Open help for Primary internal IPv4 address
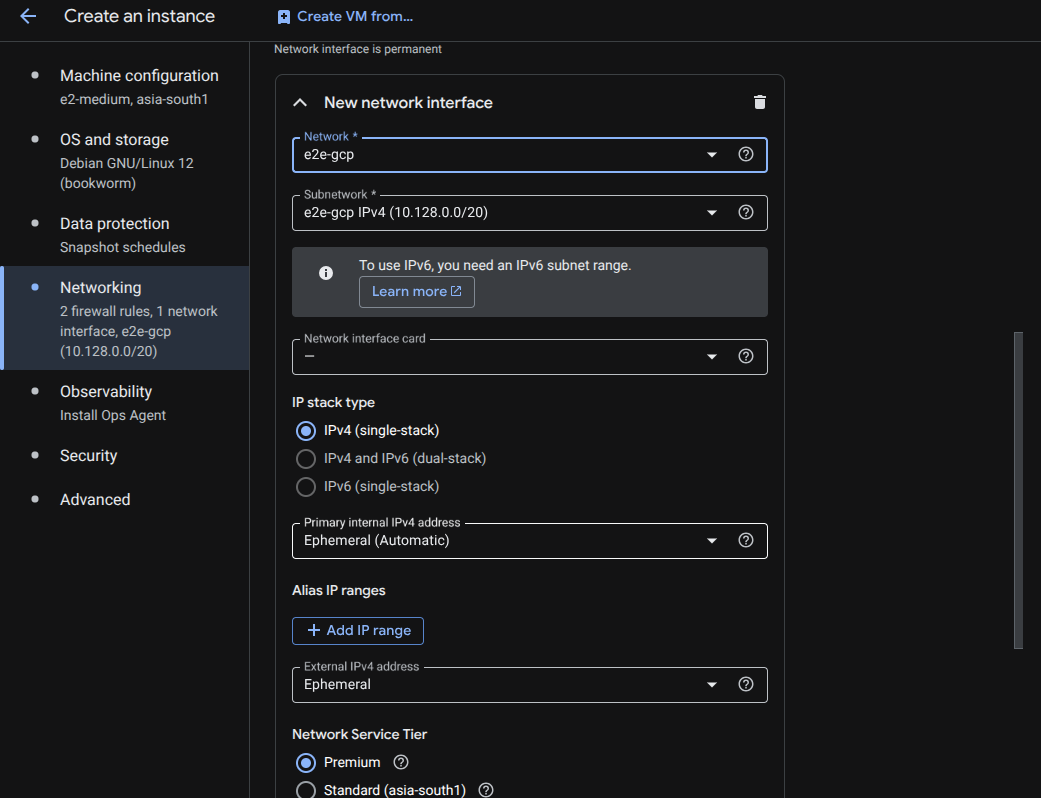Viewport: 1041px width, 798px height. point(746,540)
